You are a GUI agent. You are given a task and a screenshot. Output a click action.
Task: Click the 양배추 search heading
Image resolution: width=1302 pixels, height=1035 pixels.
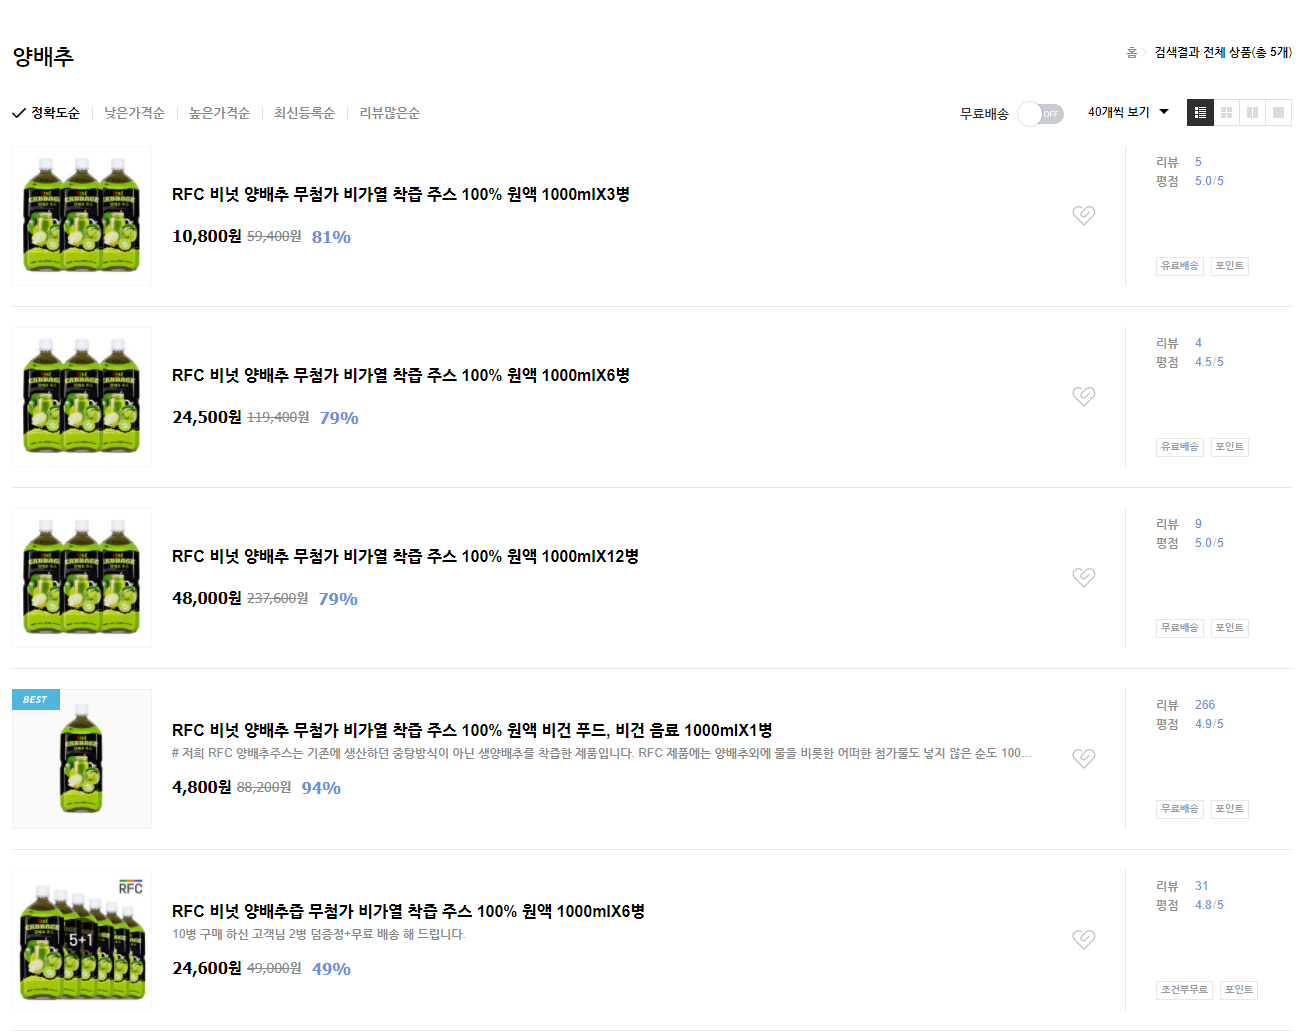43,56
